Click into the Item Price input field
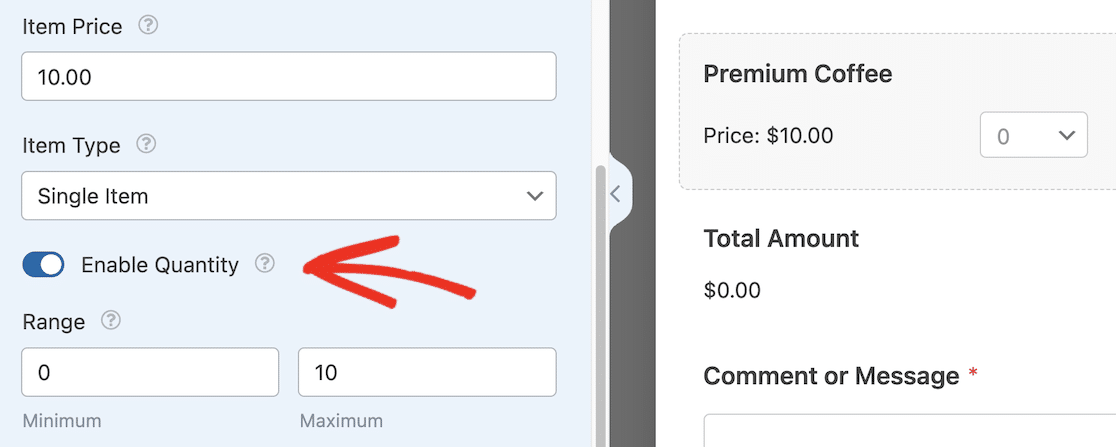The width and height of the screenshot is (1116, 447). tap(288, 77)
